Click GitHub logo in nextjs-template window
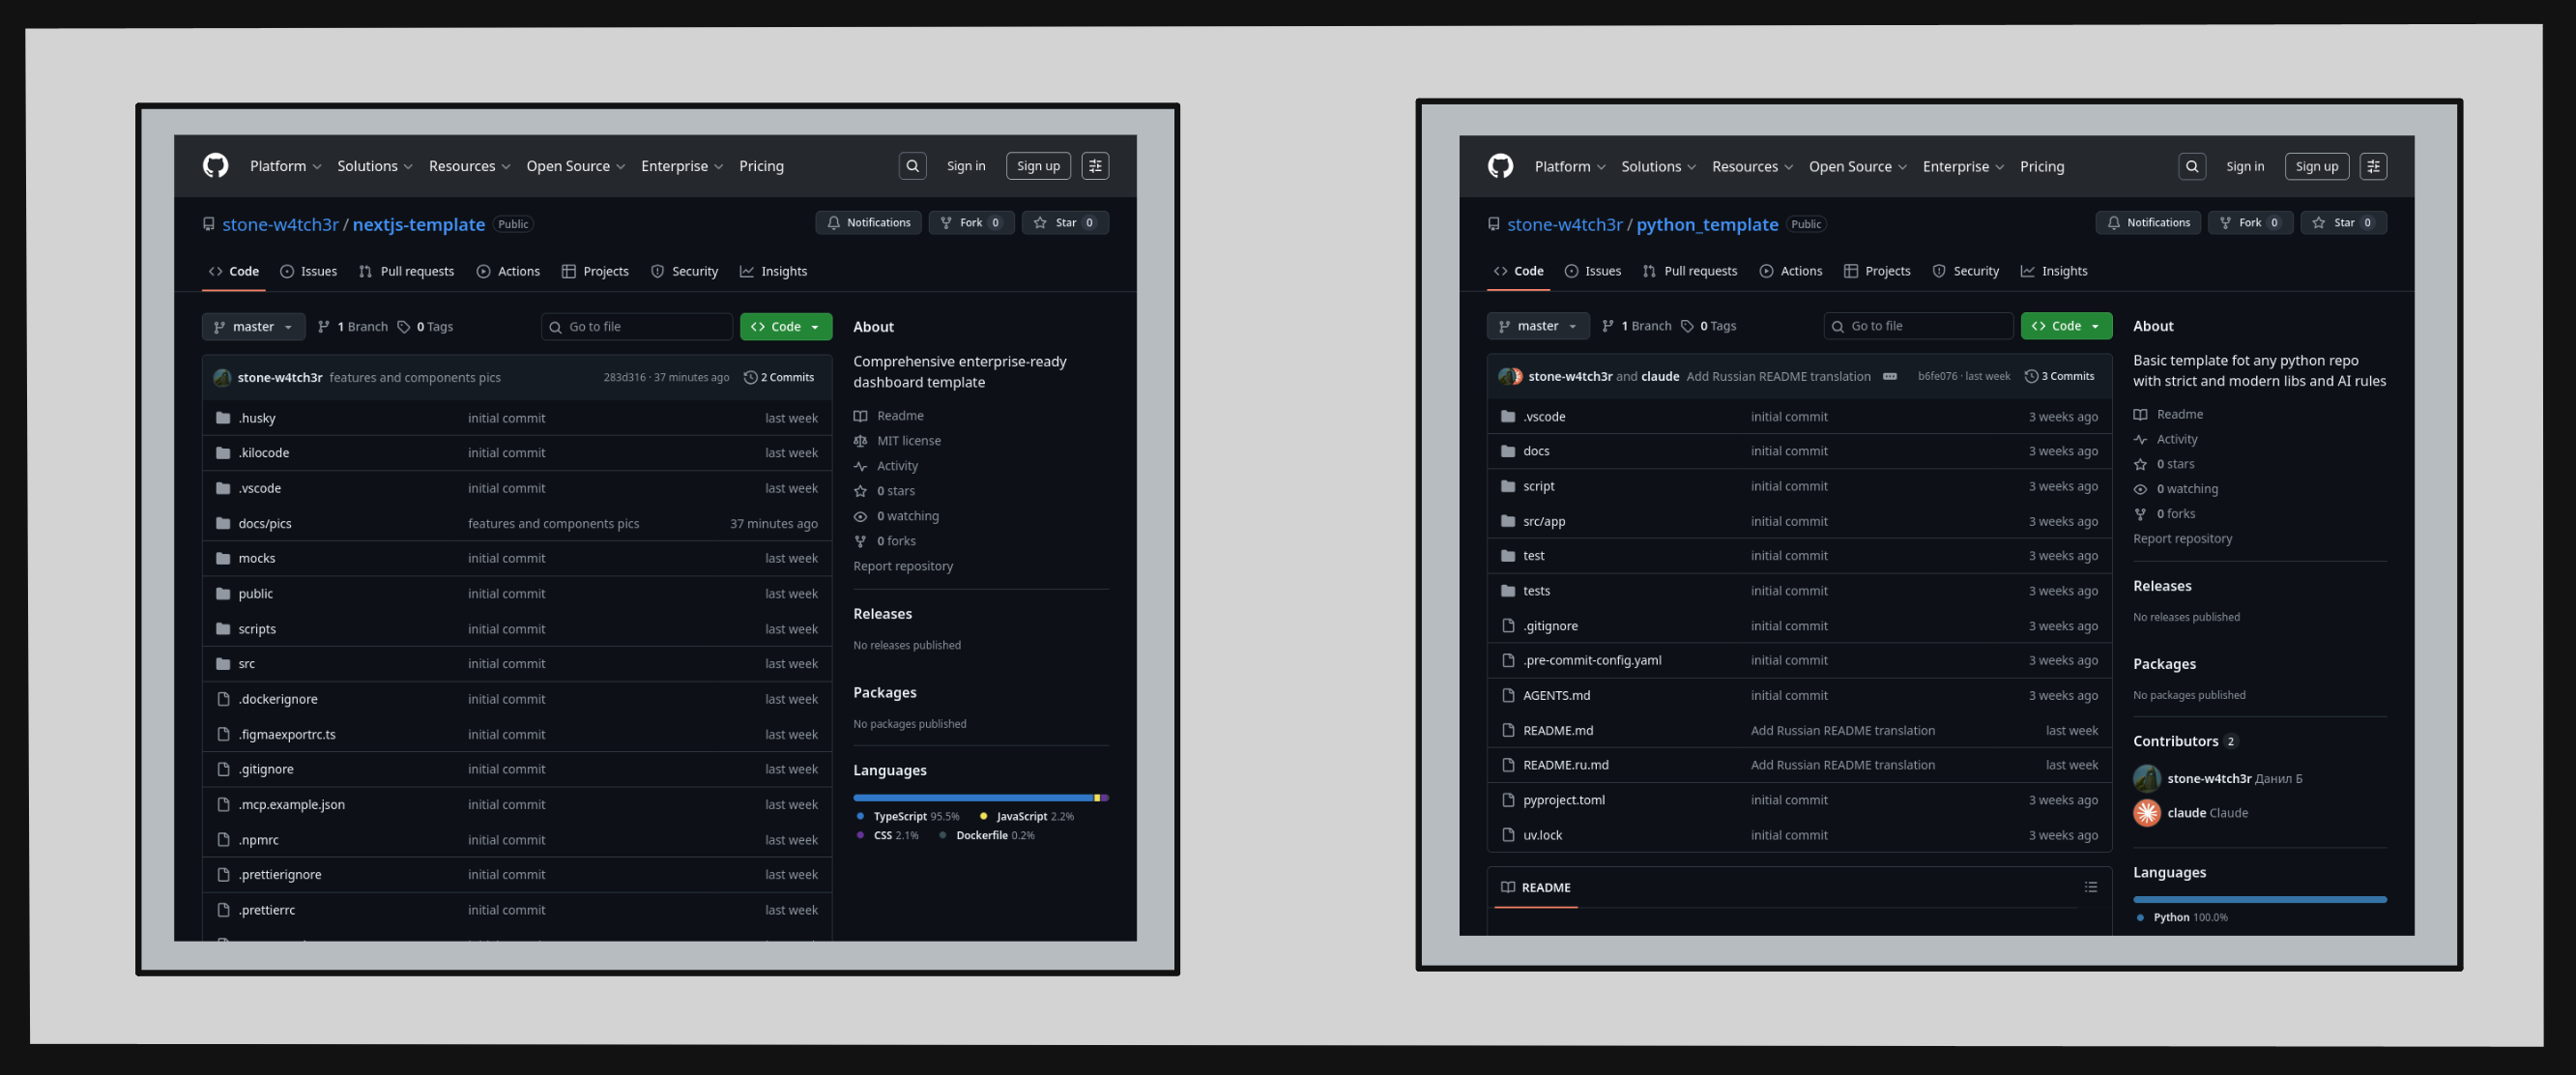This screenshot has width=2576, height=1075. pyautogui.click(x=215, y=166)
